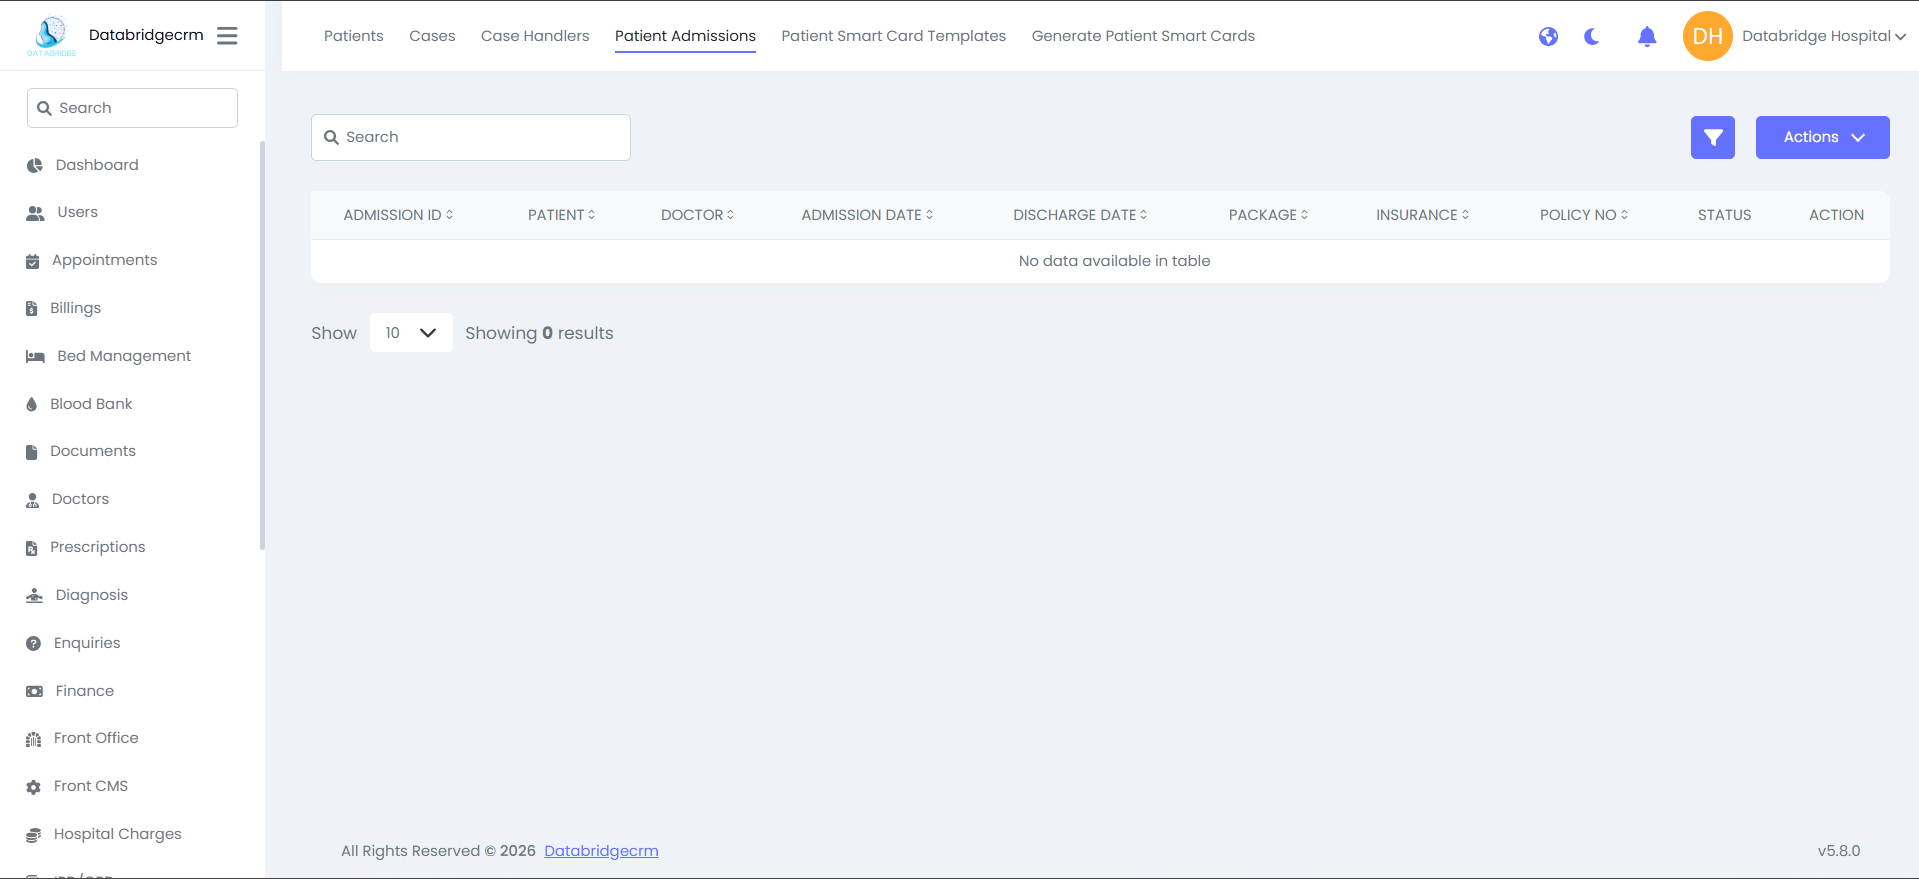Sort by Package column

[x=1268, y=215]
